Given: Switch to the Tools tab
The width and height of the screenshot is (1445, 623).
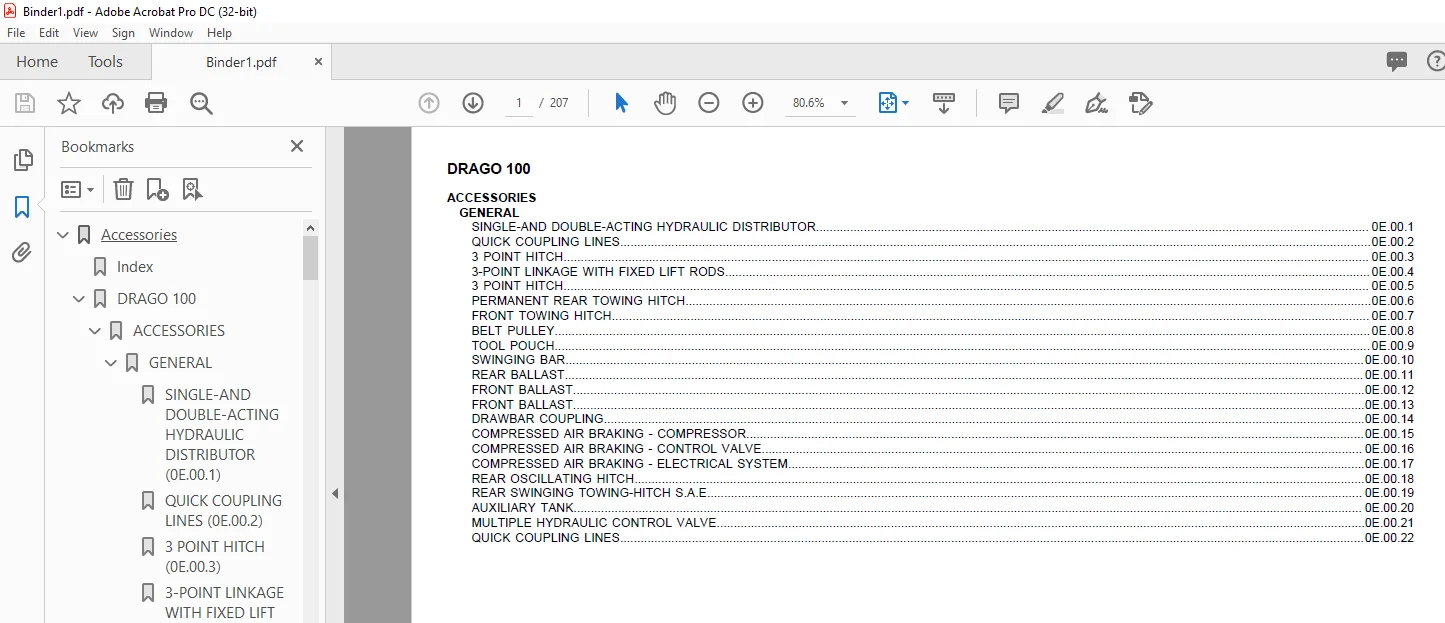Looking at the screenshot, I should pos(105,62).
